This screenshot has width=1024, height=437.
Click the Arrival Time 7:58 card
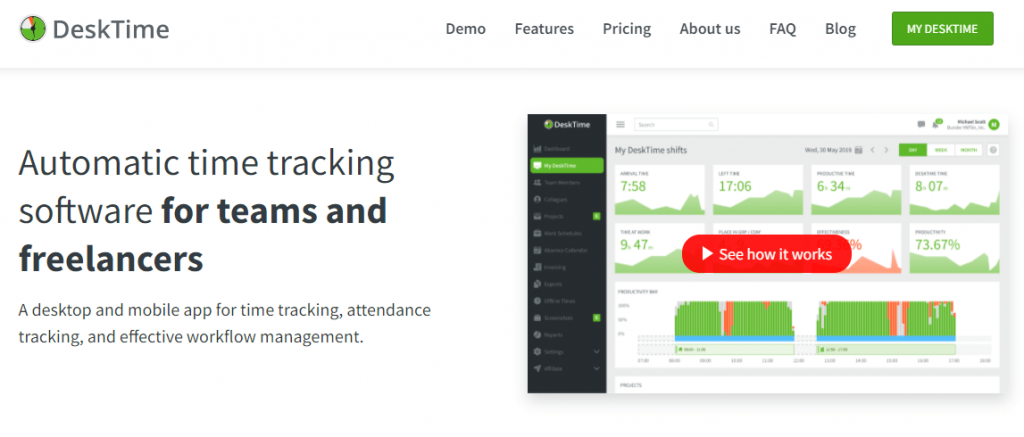[x=660, y=190]
